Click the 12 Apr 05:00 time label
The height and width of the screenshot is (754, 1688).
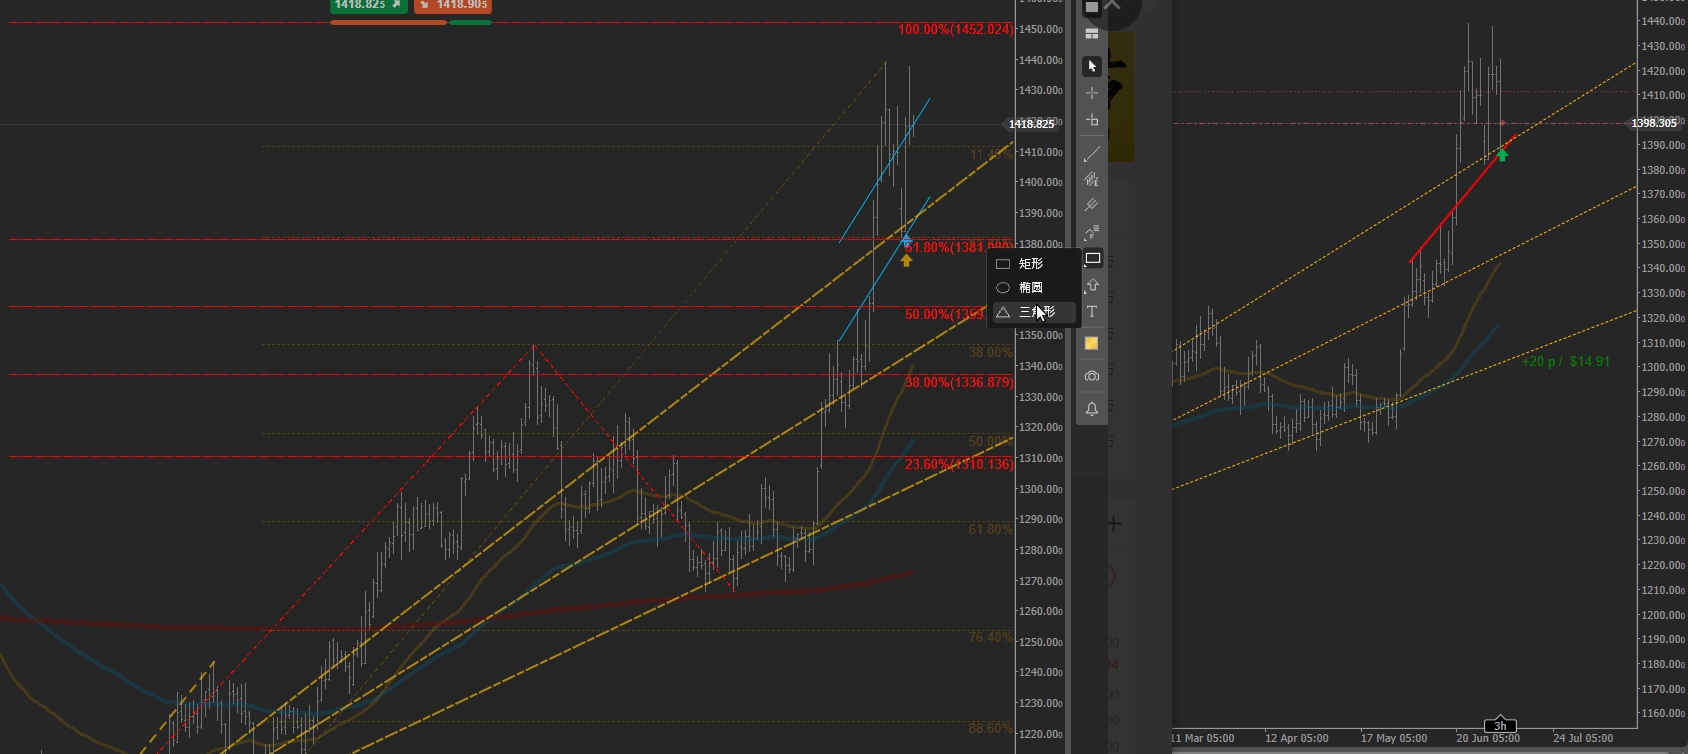[x=1296, y=738]
